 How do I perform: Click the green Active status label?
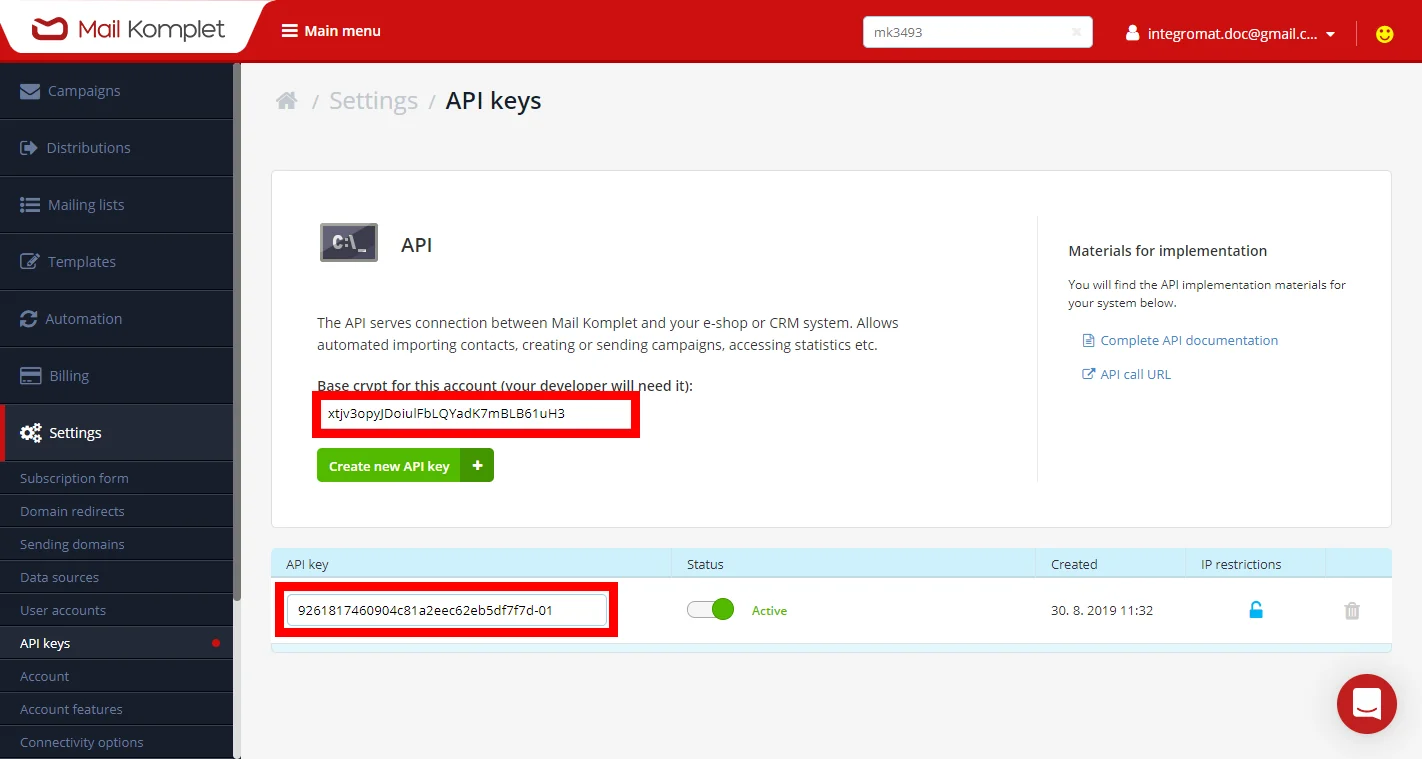pos(769,610)
